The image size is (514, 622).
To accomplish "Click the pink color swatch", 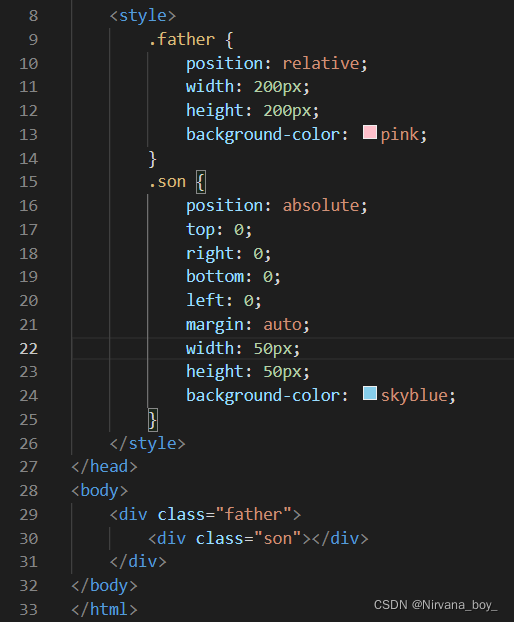I will tap(370, 132).
